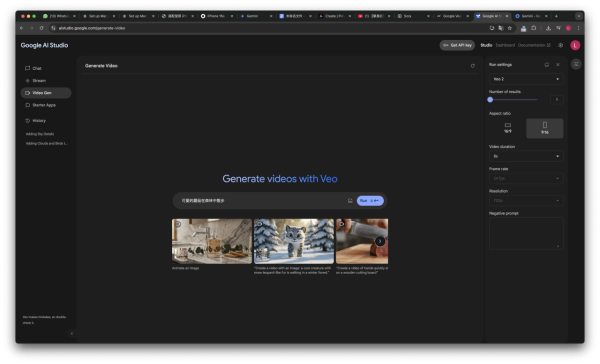Close the Google AI Studio browser tab
The image size is (600, 364).
507,16
